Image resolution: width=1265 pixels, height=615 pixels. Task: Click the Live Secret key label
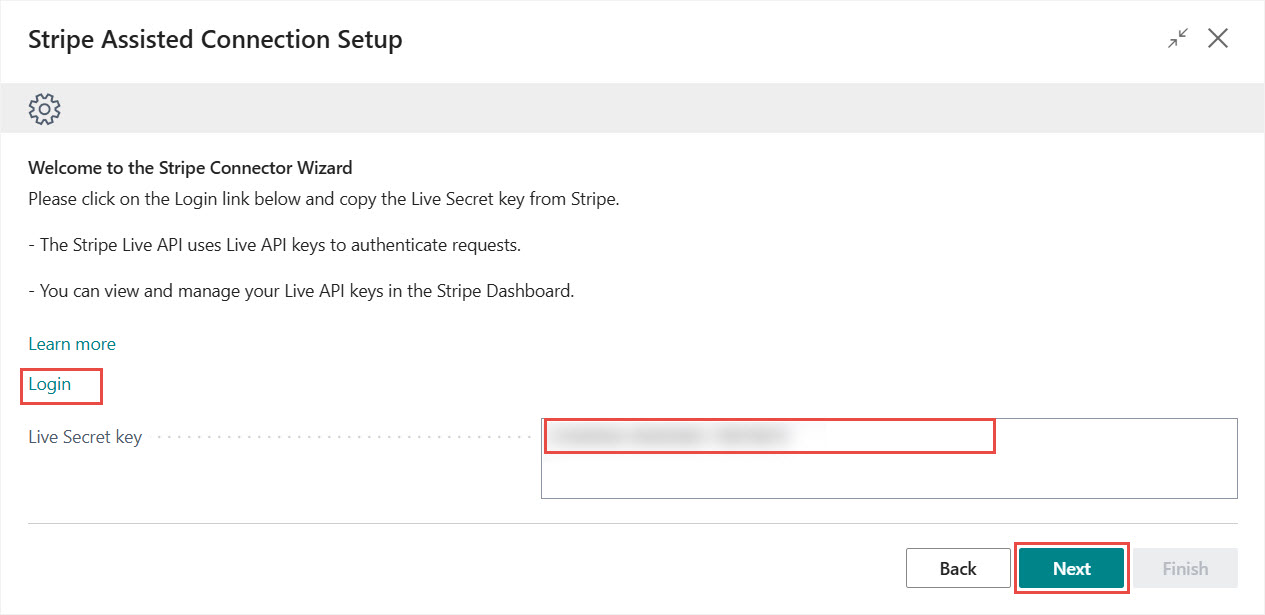85,437
